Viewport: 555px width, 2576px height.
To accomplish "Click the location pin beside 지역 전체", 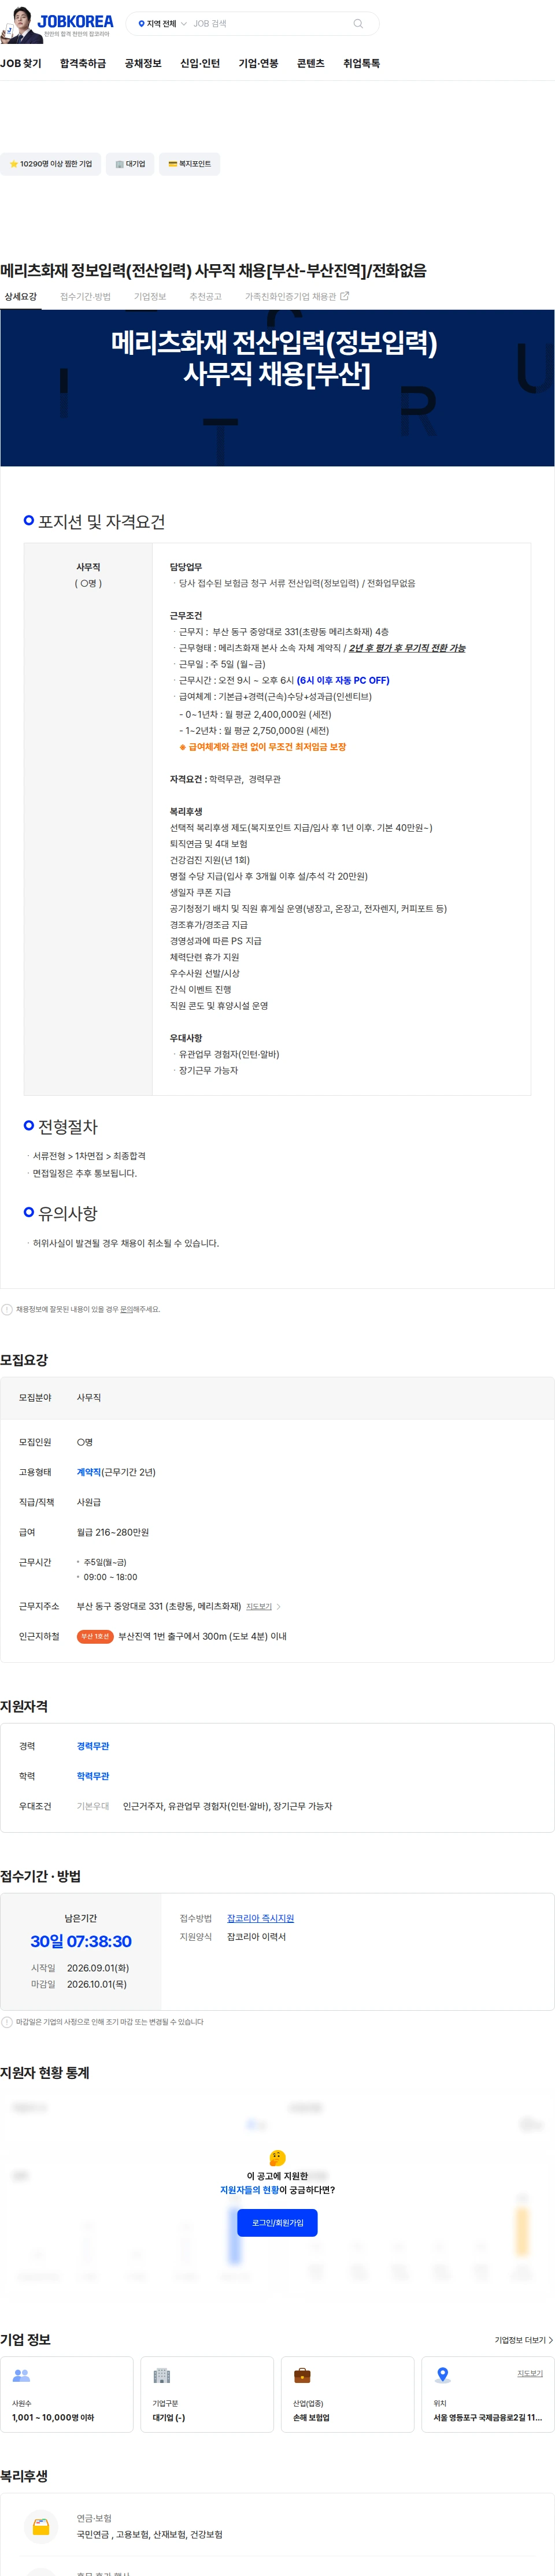I will click(x=141, y=23).
